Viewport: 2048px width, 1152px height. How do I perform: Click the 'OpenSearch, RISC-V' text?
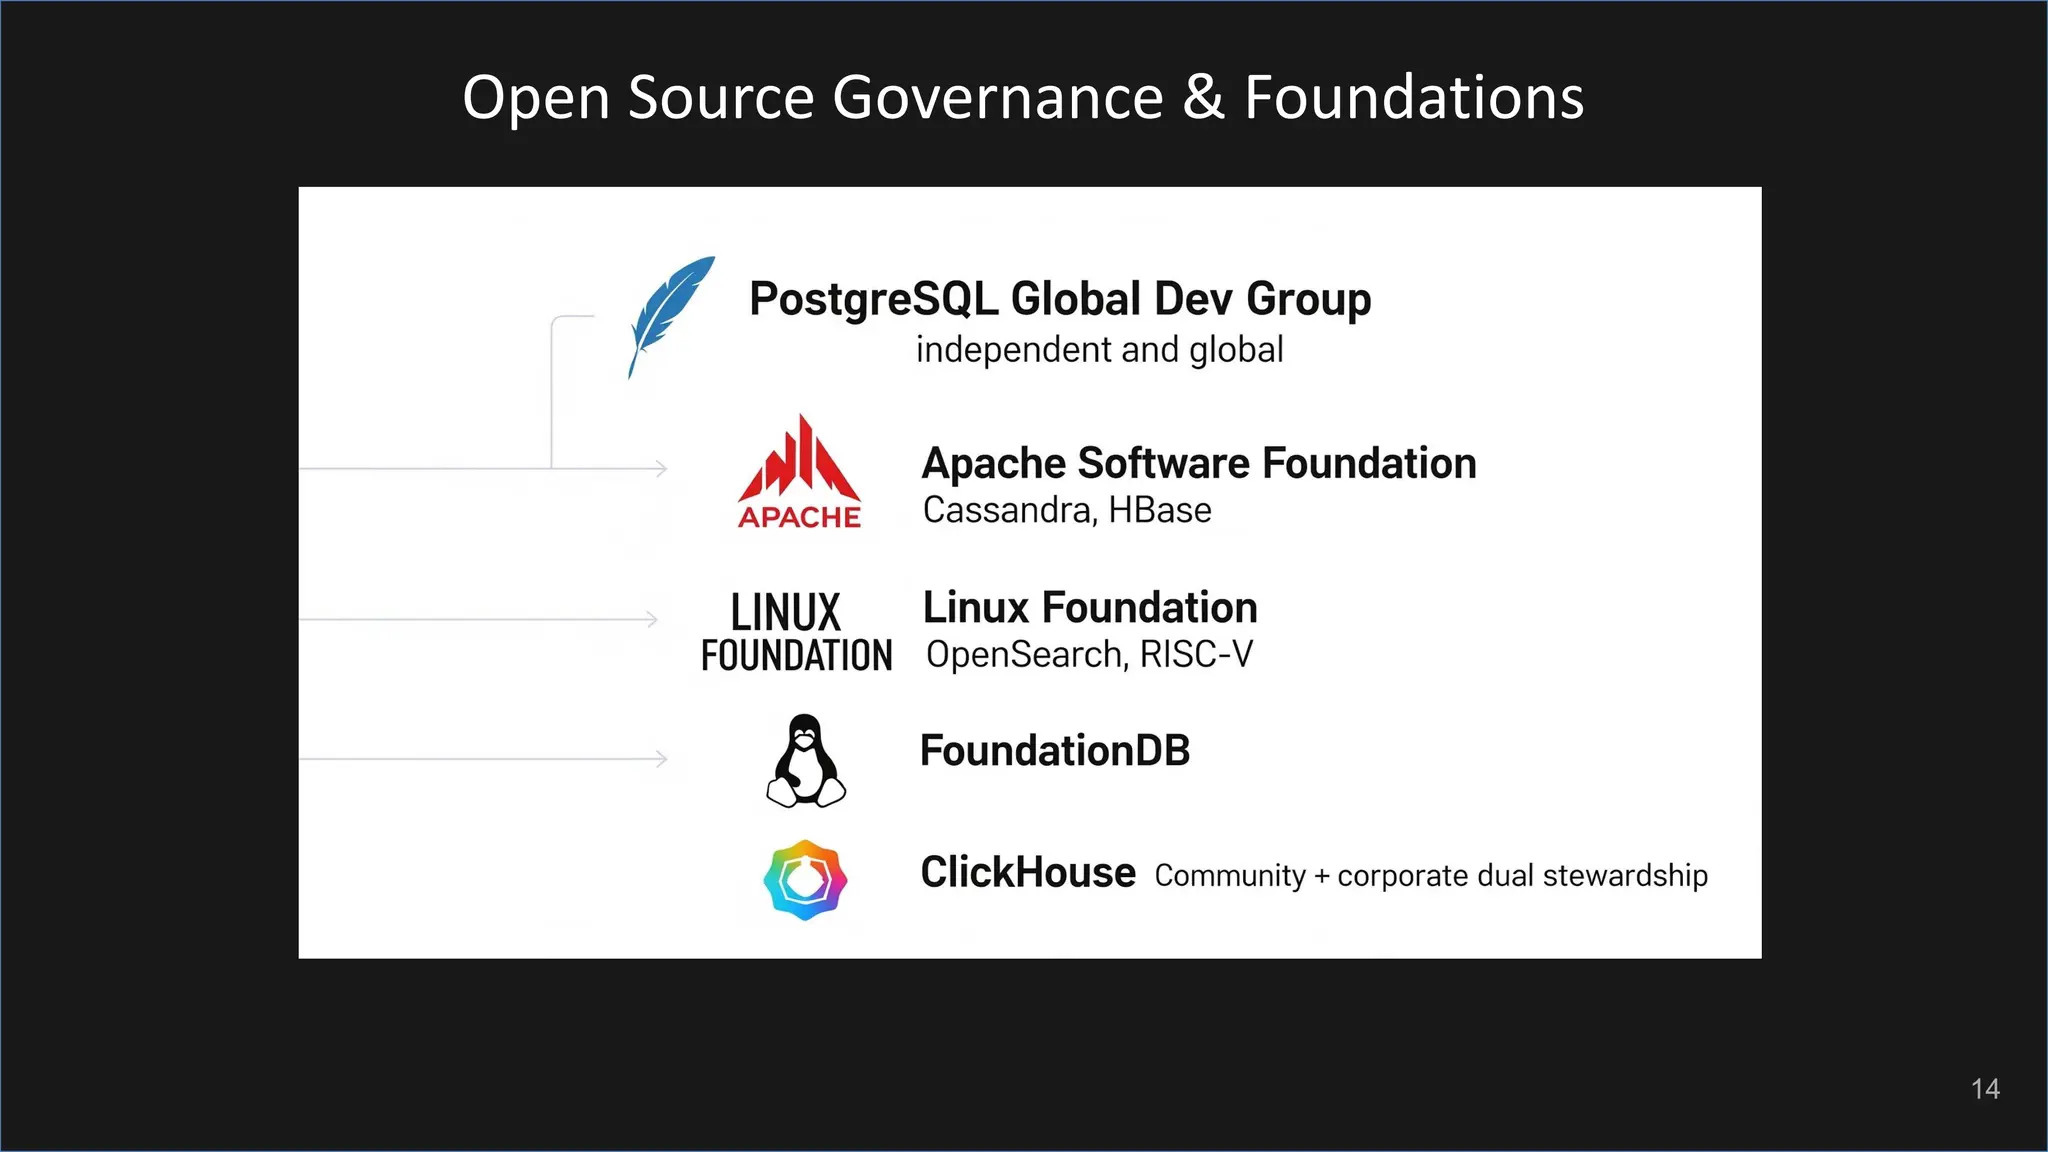point(1088,654)
